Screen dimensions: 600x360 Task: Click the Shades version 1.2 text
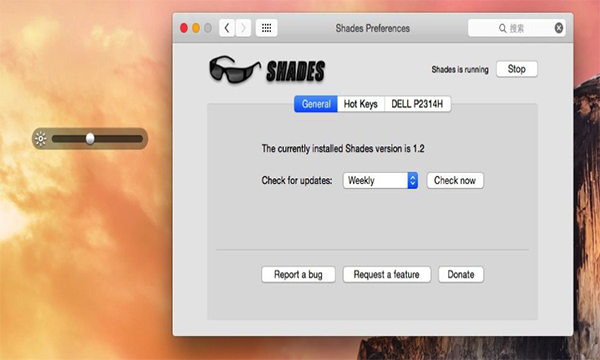coord(343,148)
